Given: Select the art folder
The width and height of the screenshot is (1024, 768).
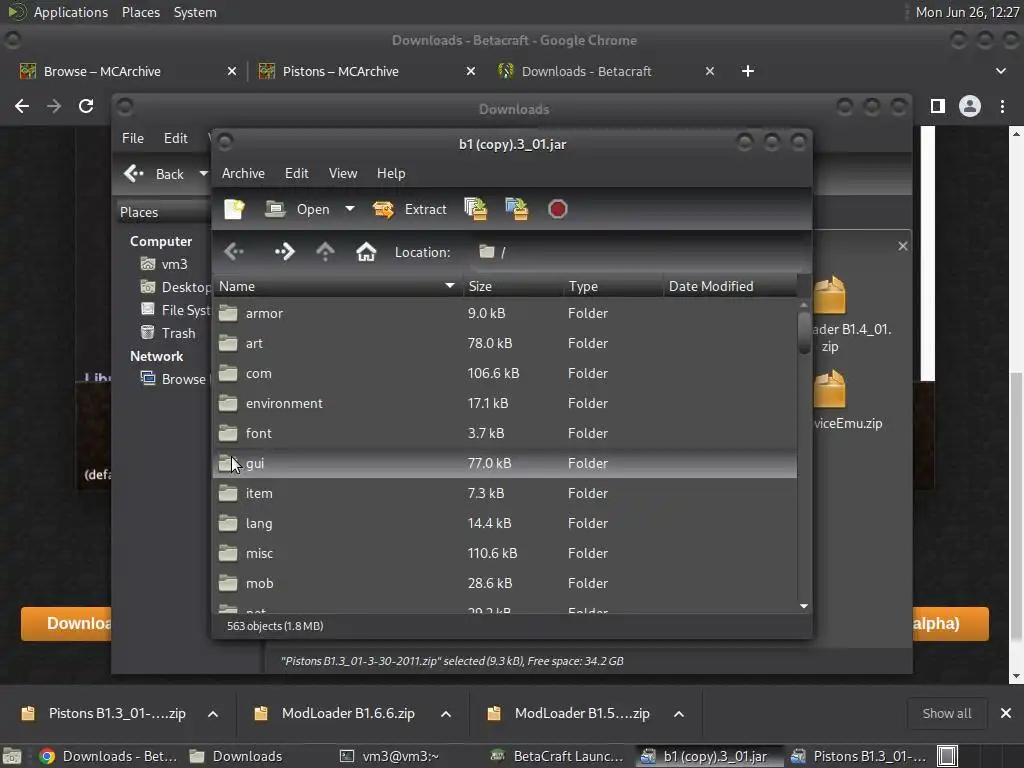Looking at the screenshot, I should click(505, 343).
